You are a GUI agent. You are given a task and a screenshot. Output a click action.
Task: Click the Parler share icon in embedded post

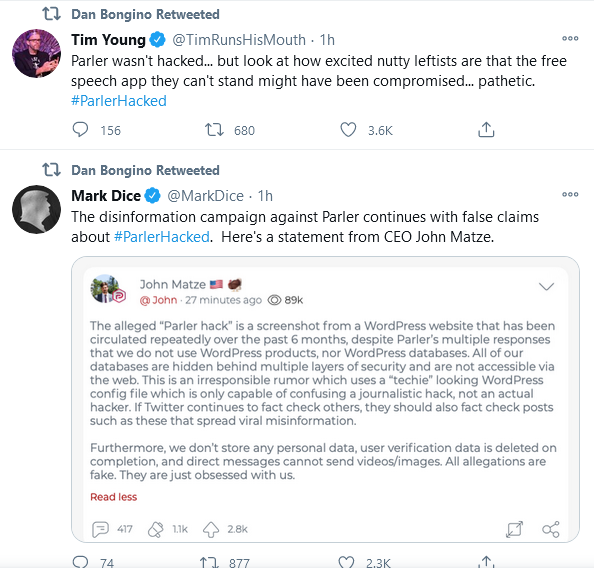pos(551,529)
